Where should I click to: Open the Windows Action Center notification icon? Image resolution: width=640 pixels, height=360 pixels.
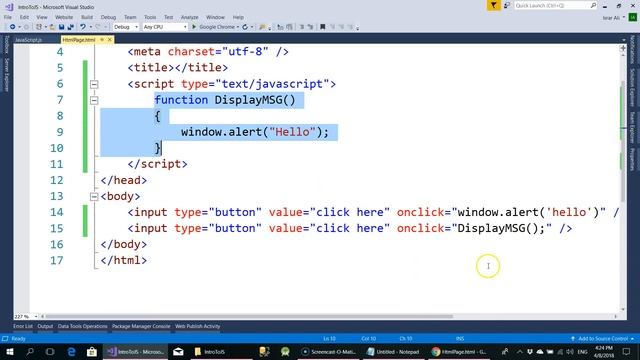point(626,351)
